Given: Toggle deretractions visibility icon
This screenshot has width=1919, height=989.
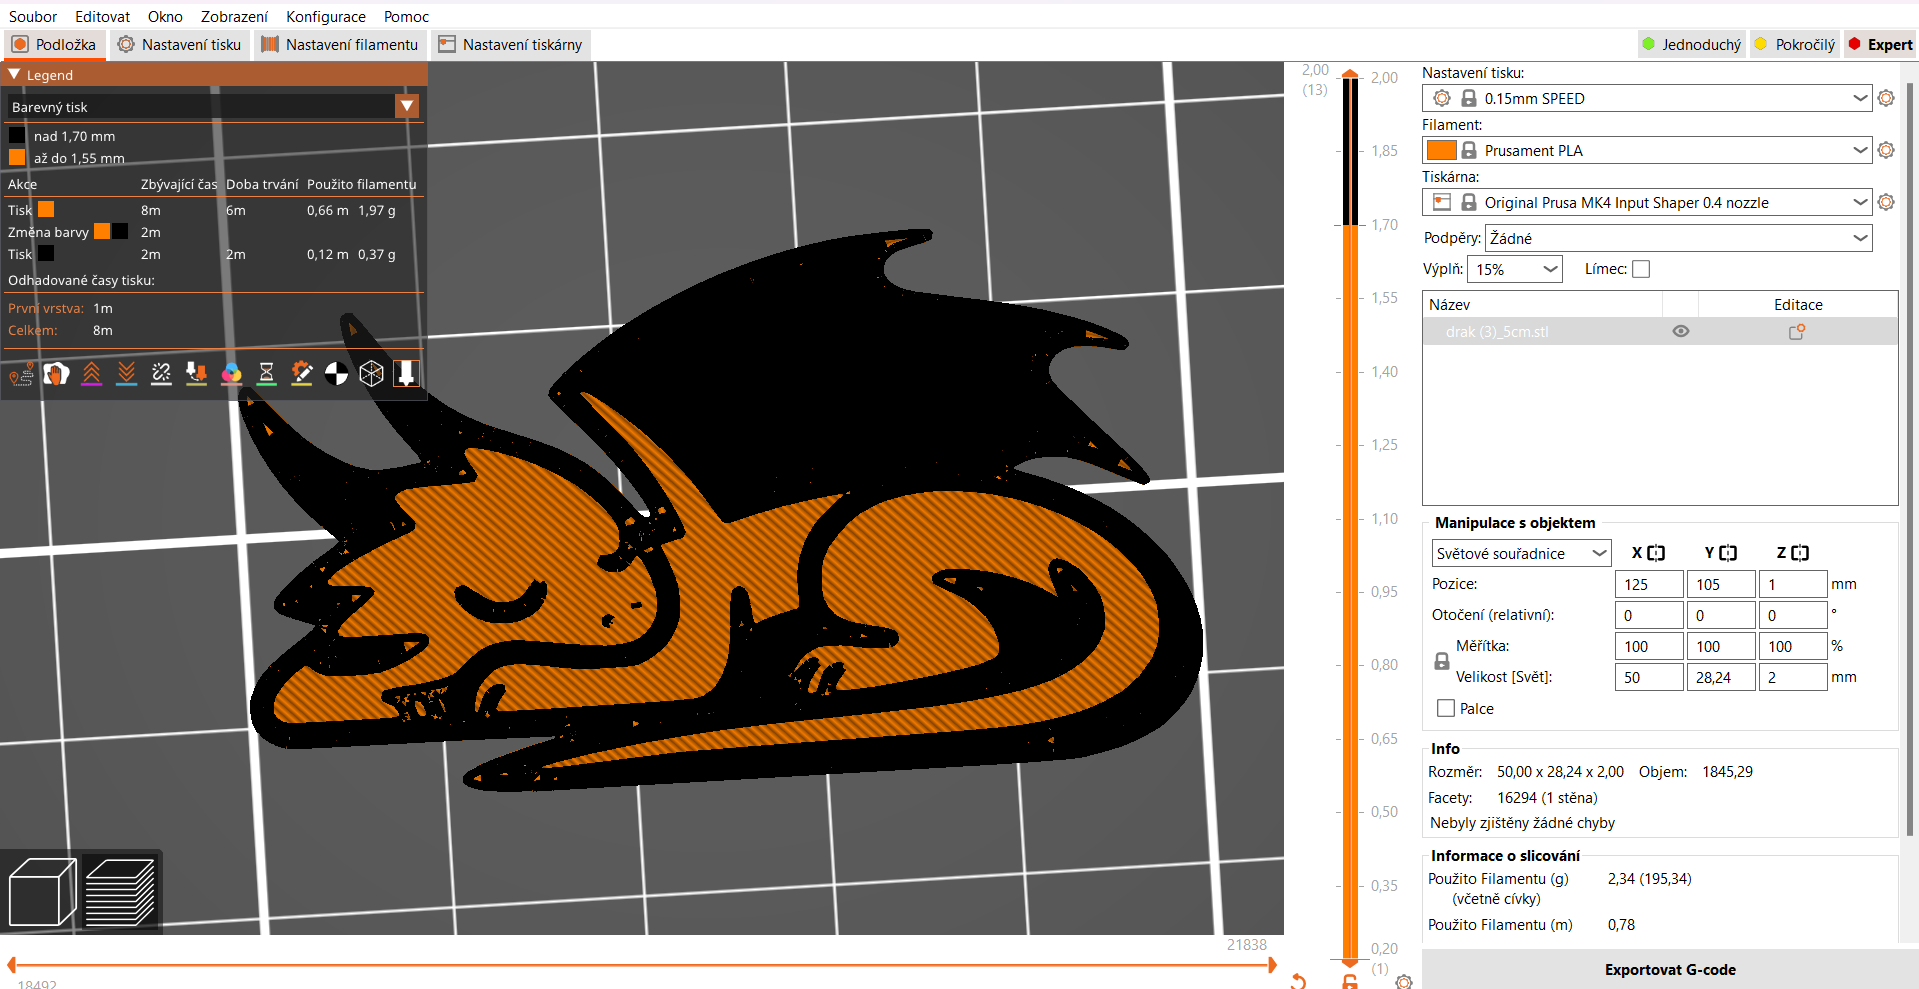Looking at the screenshot, I should (x=126, y=374).
